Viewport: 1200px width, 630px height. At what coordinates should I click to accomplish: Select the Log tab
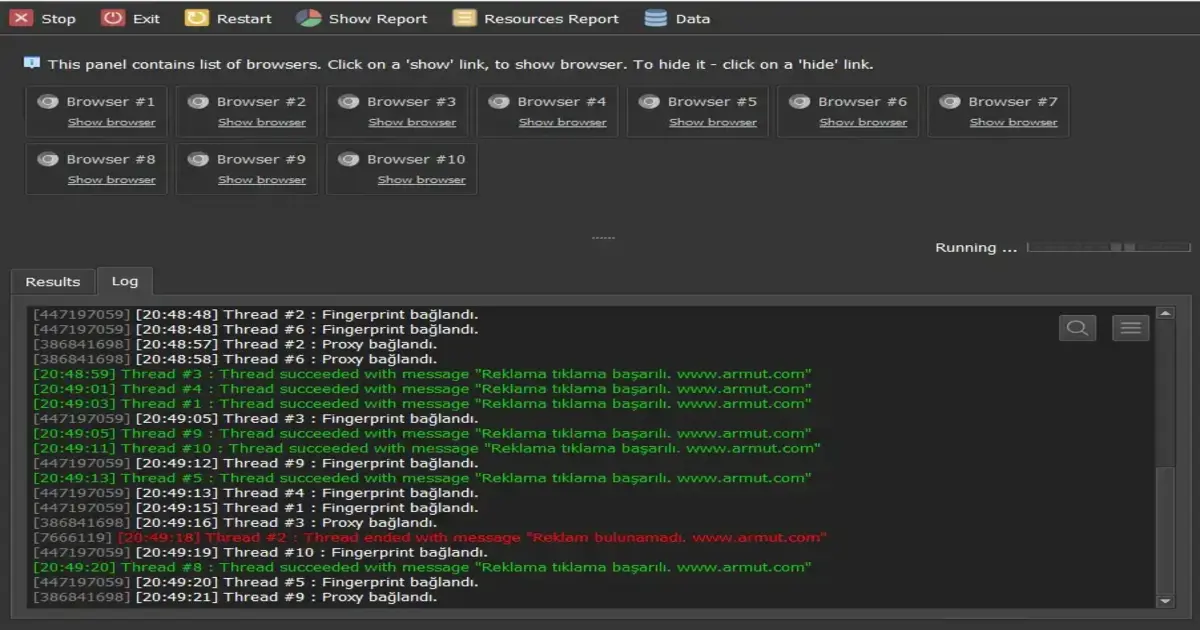[x=125, y=282]
